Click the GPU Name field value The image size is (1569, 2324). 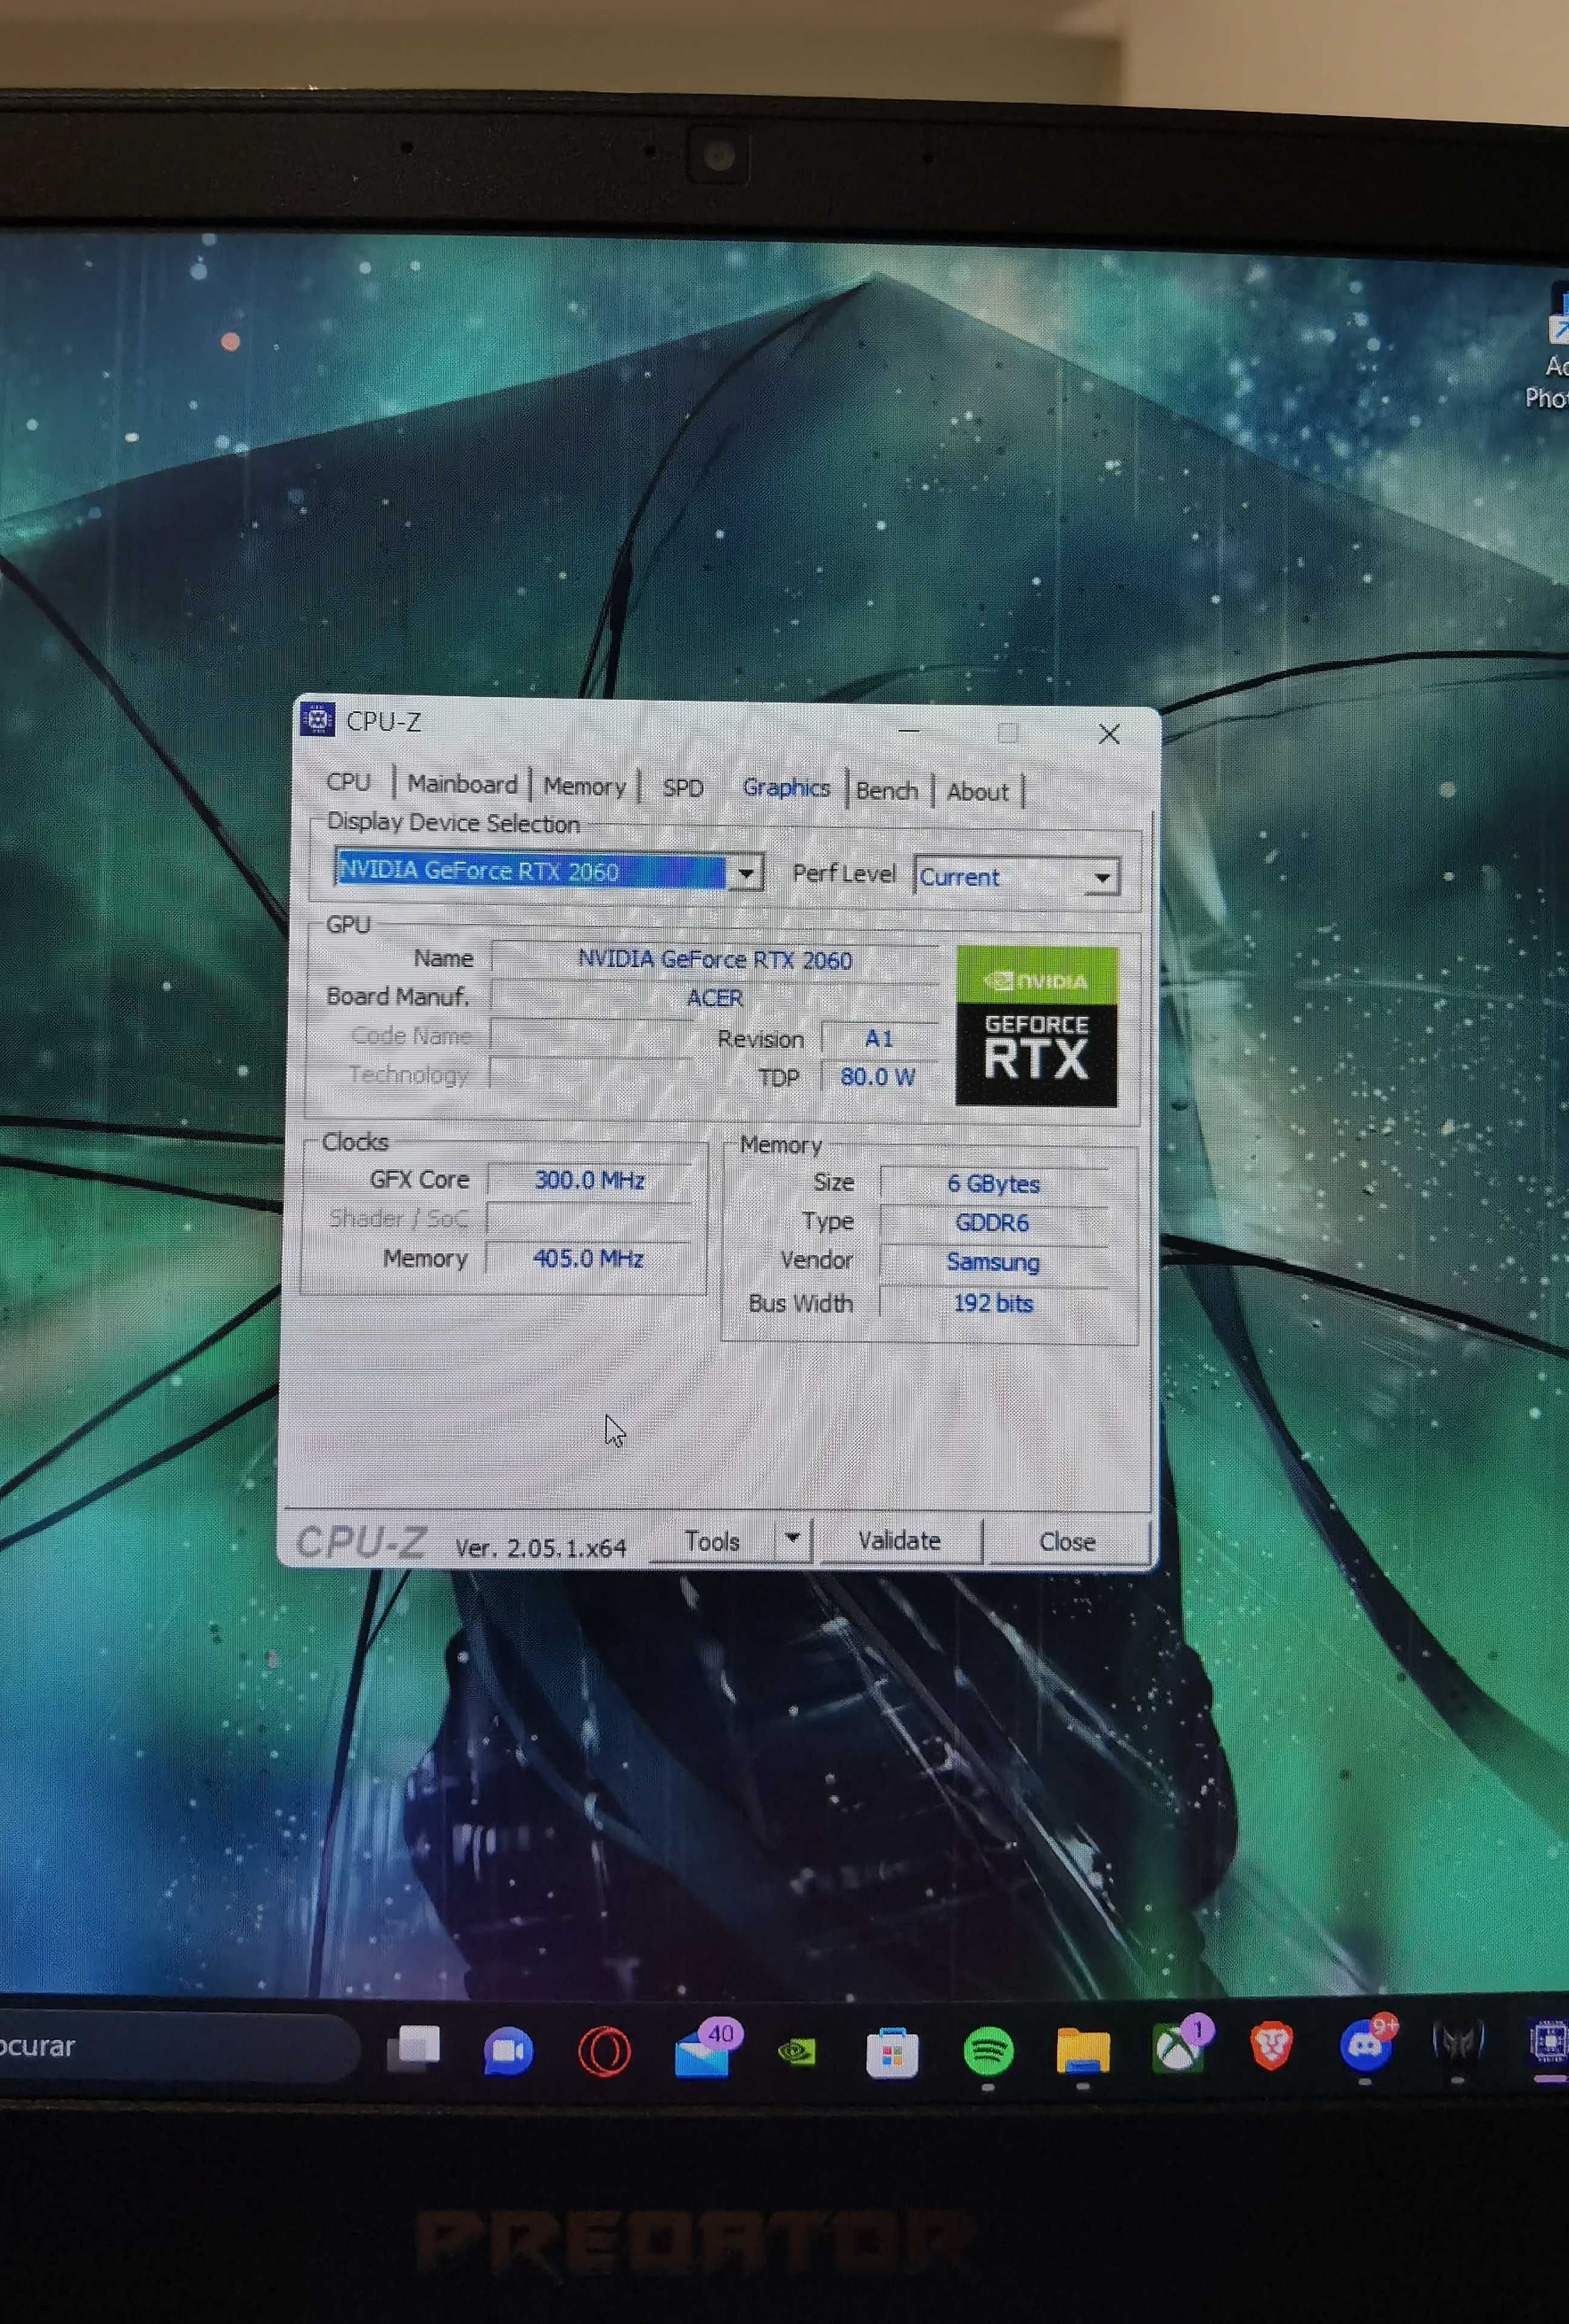[715, 960]
